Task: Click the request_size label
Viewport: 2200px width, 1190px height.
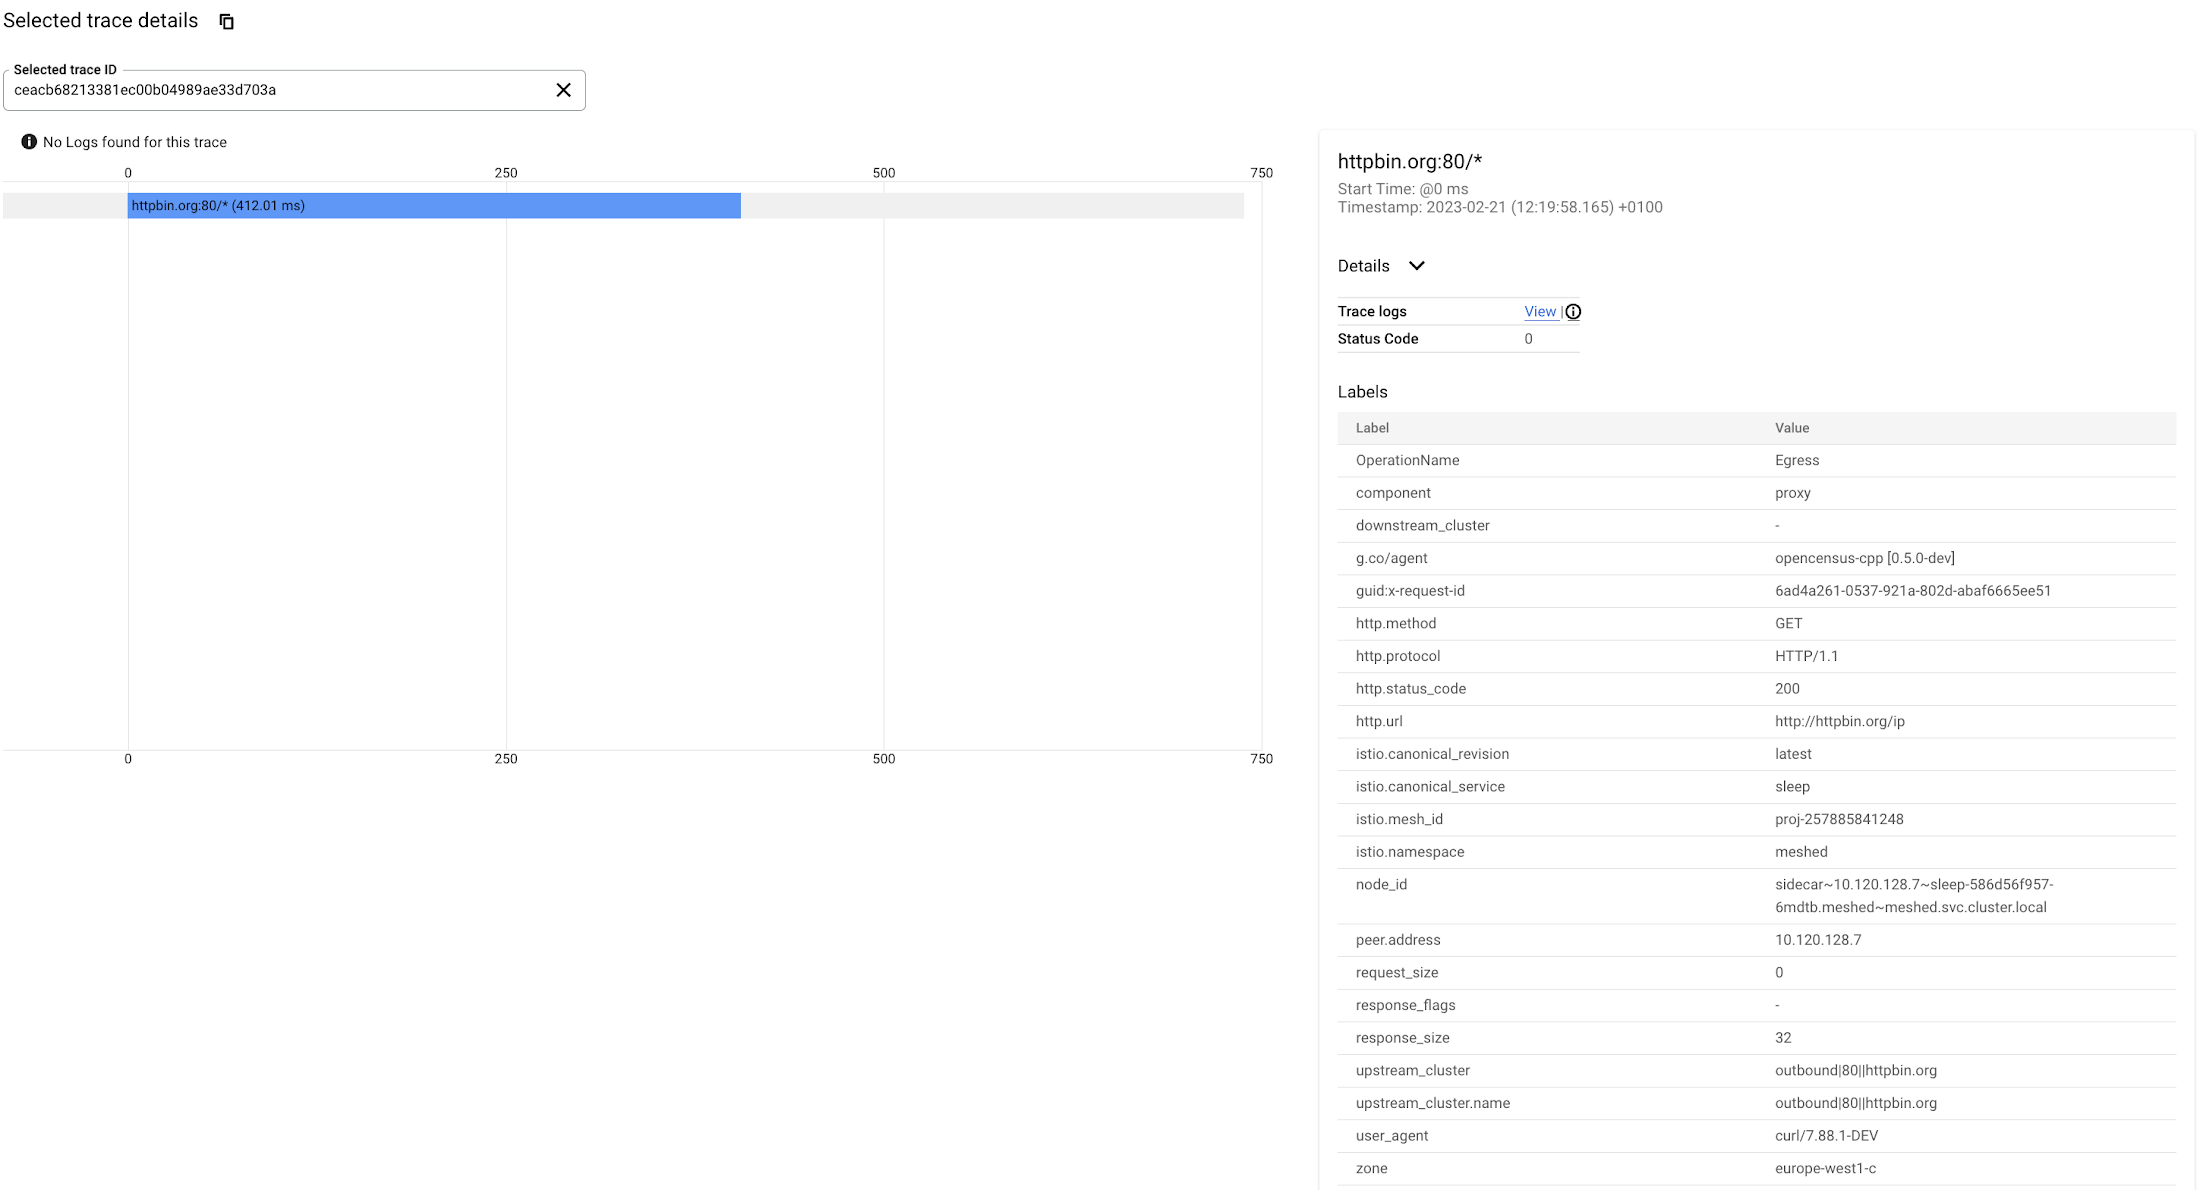Action: (1397, 973)
